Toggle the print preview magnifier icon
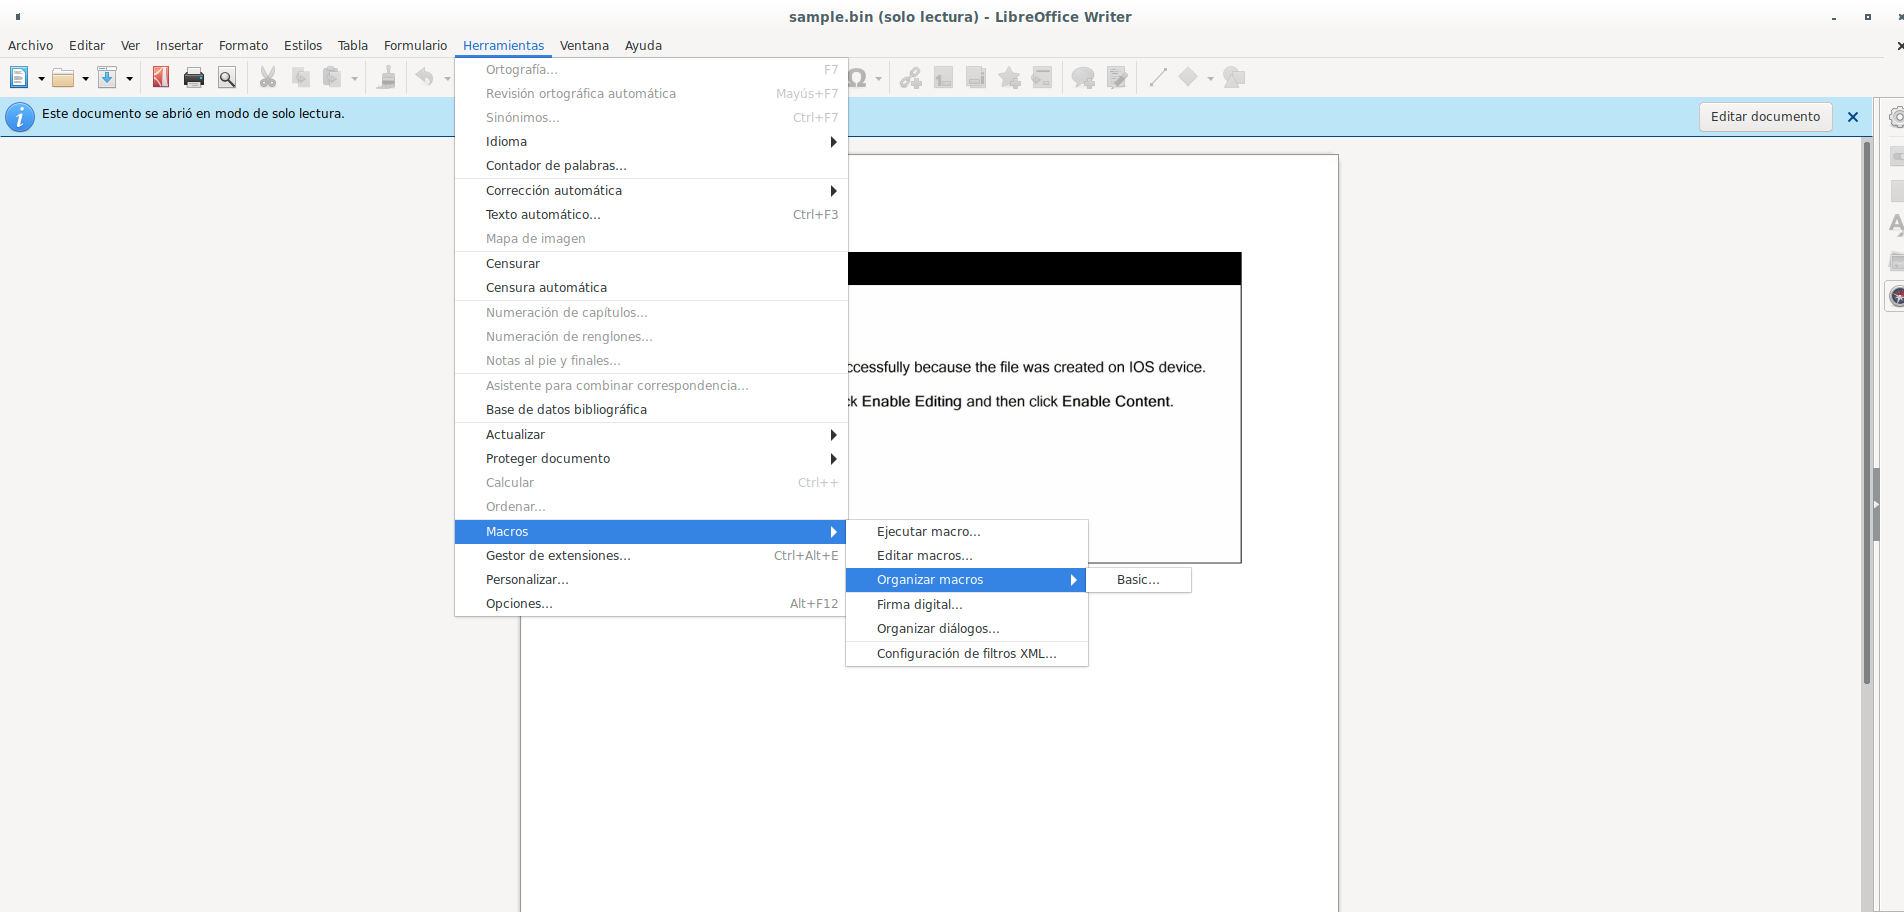The width and height of the screenshot is (1904, 912). 227,78
